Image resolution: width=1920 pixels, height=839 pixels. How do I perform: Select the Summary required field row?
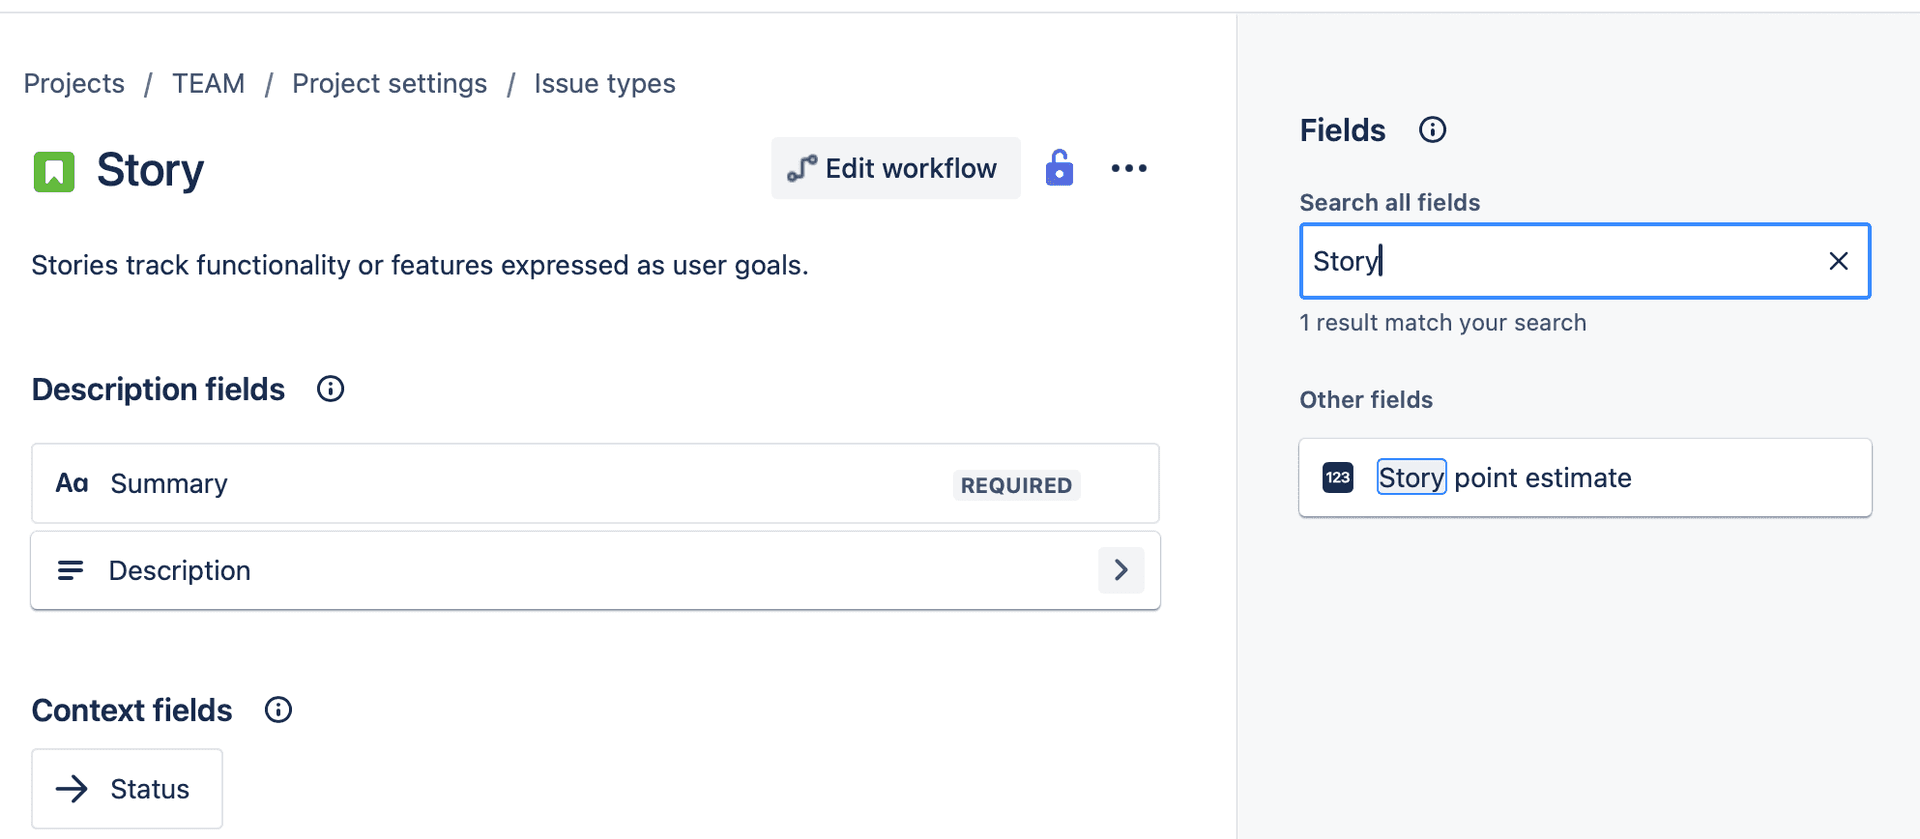[x=595, y=483]
